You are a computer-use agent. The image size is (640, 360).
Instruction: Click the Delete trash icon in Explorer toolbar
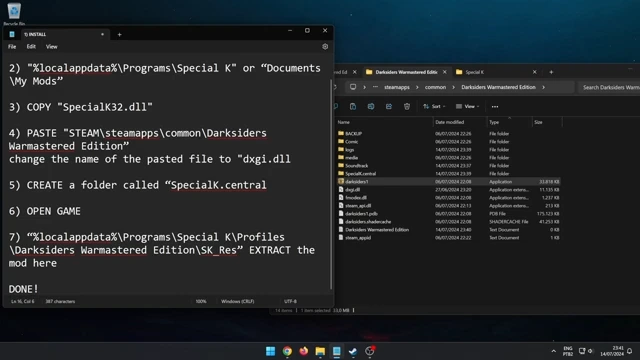pos(407,107)
